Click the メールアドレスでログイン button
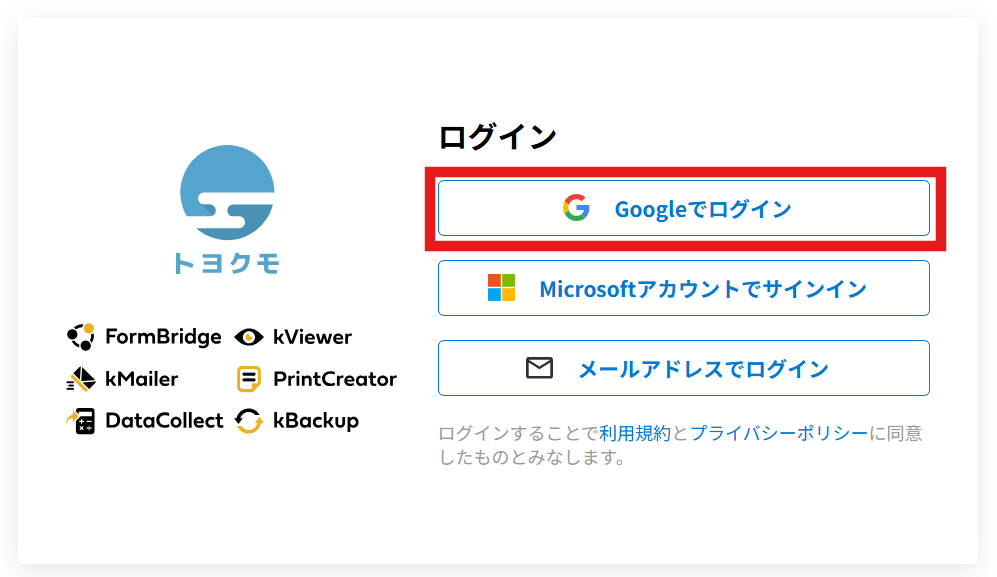This screenshot has width=997, height=577. tap(684, 367)
